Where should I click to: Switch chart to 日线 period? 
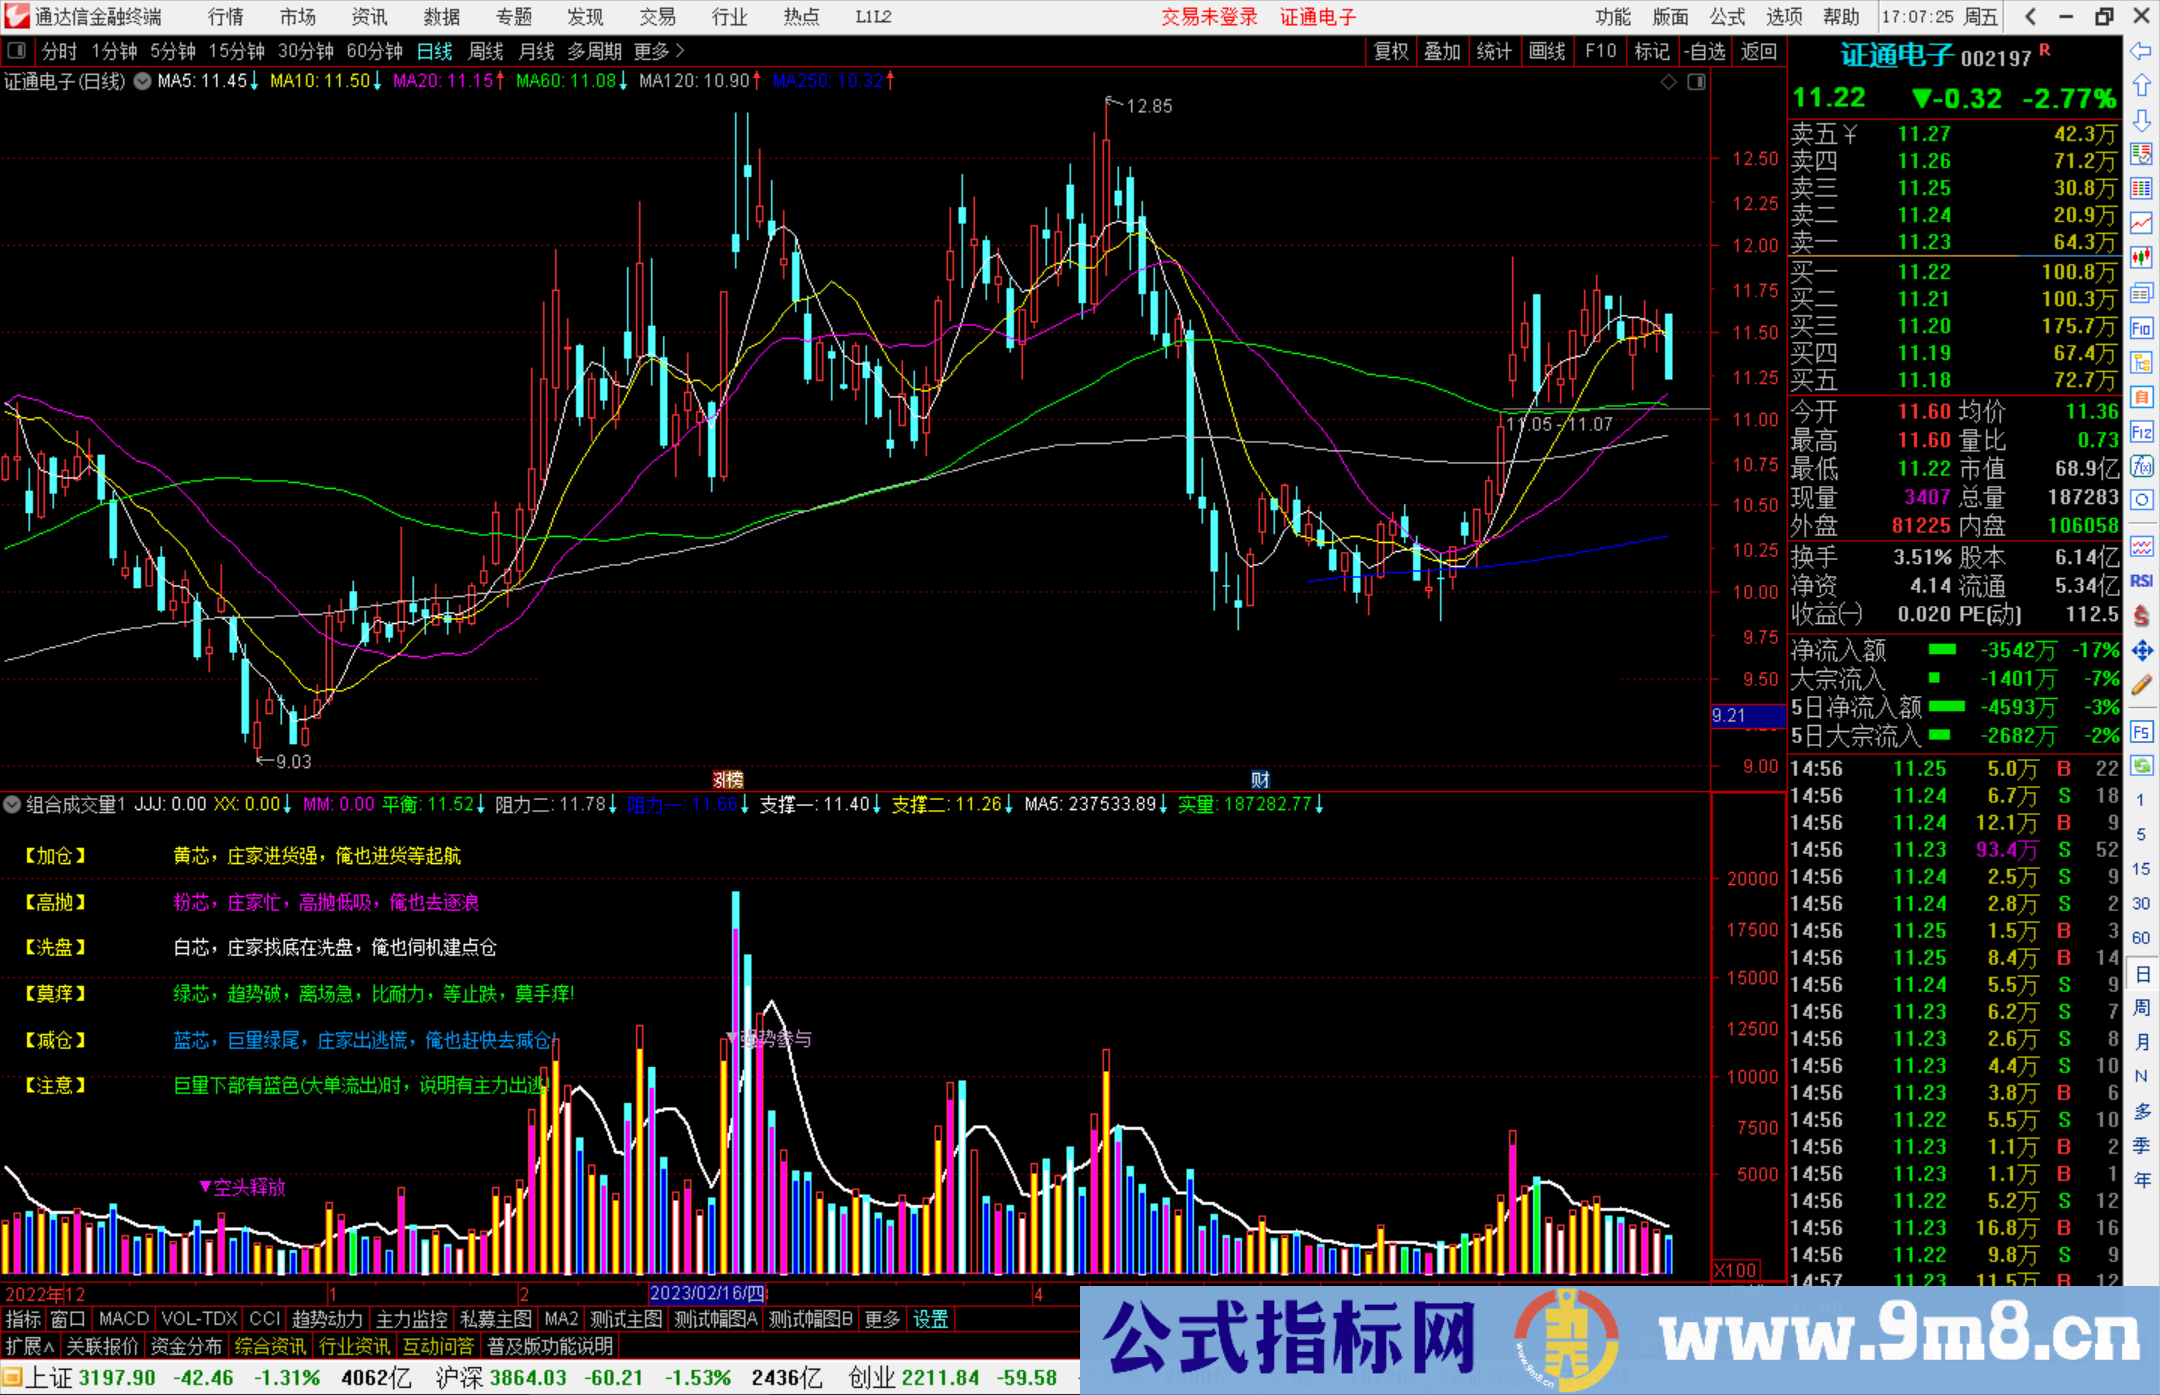click(434, 50)
